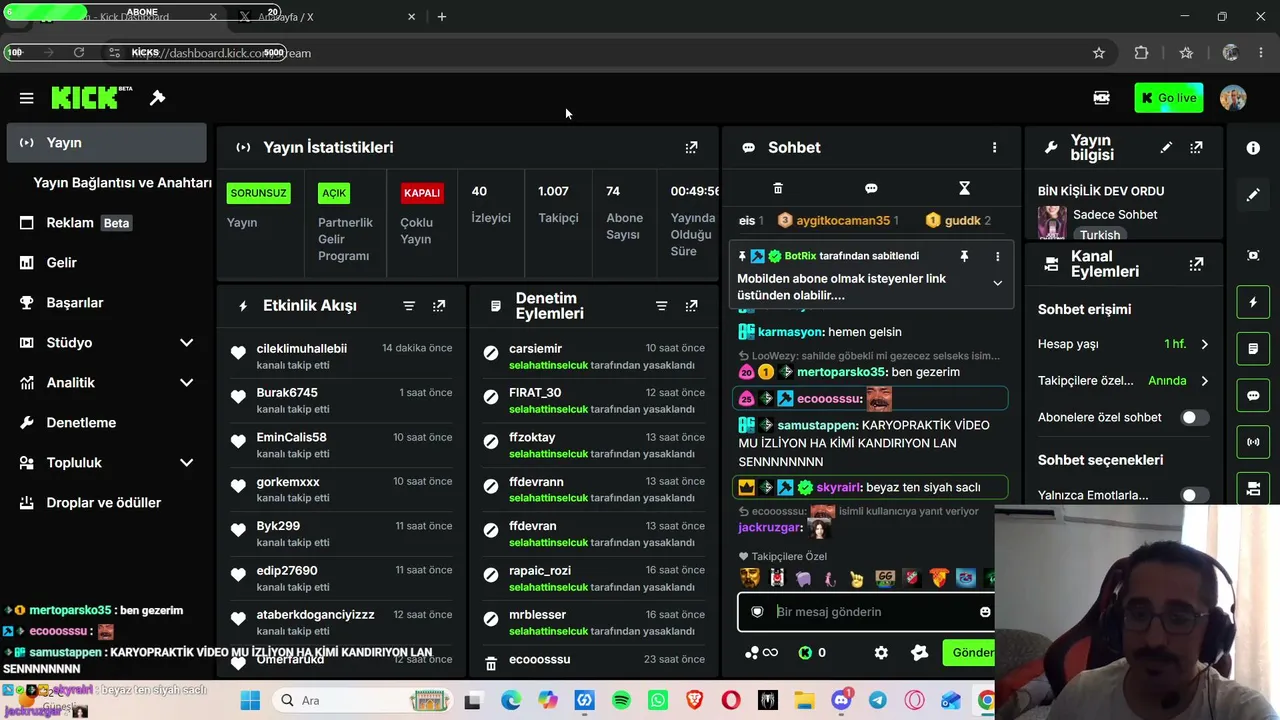Open the profile avatar menu at top right
This screenshot has width=1280, height=720.
click(1233, 98)
